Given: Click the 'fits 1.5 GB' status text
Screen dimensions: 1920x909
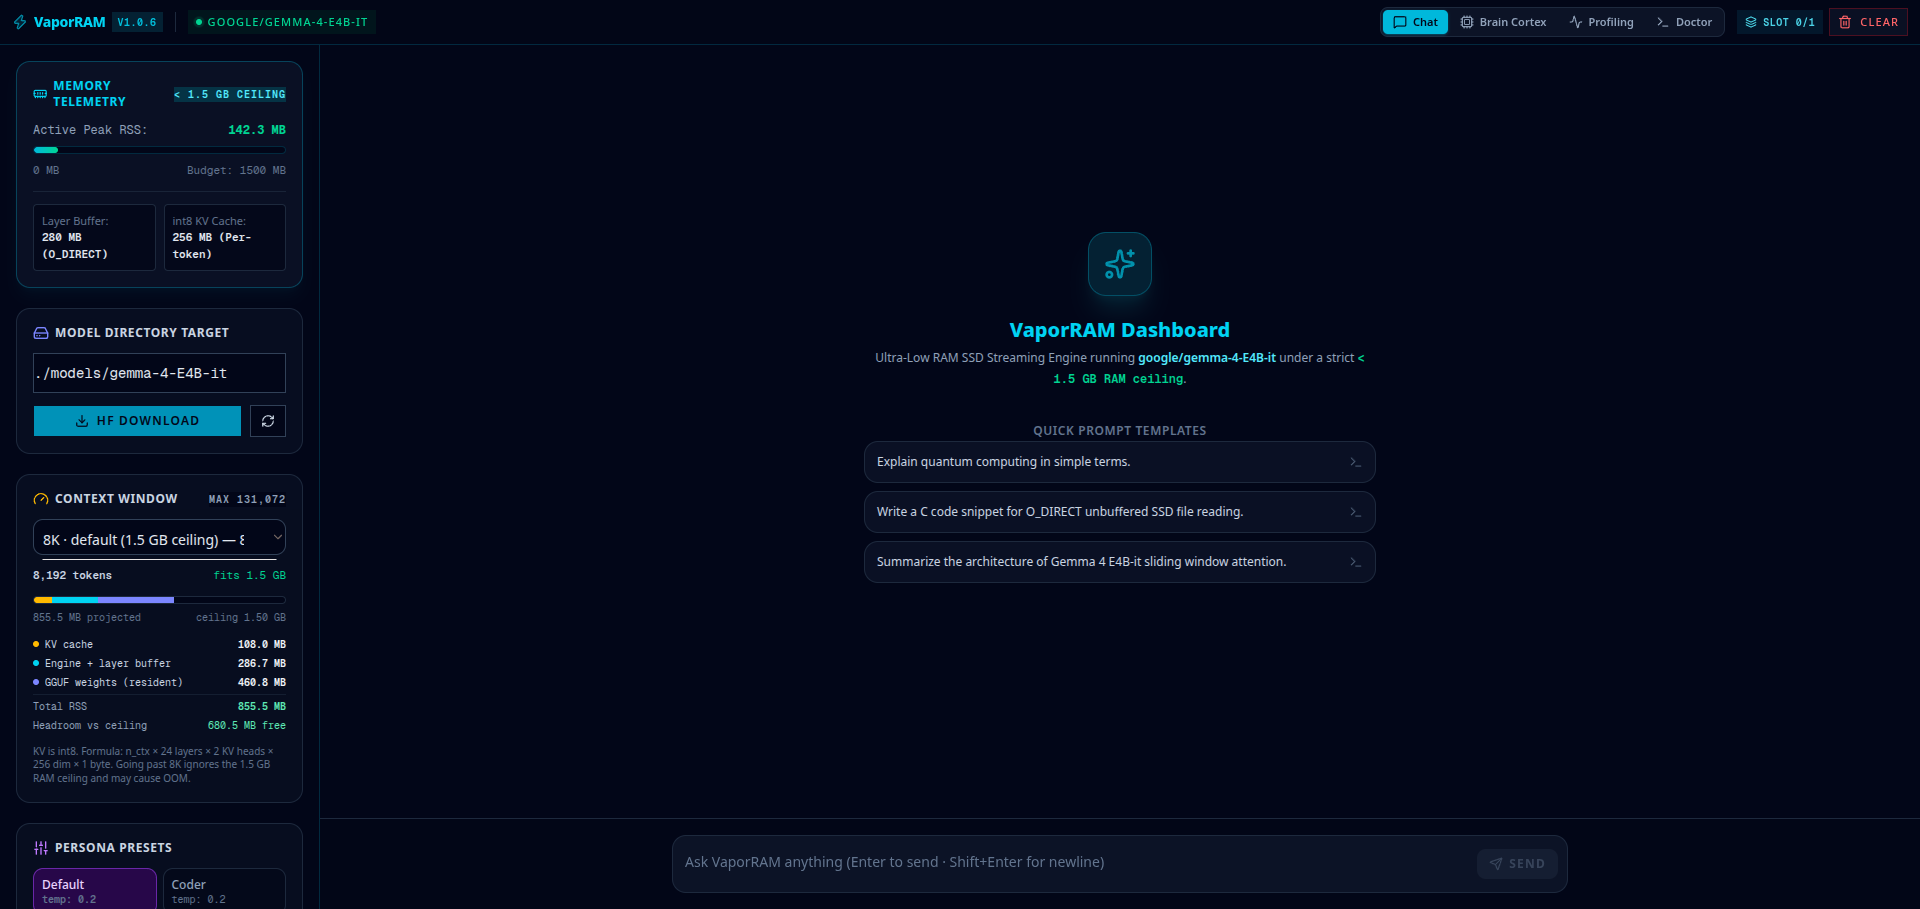Looking at the screenshot, I should pyautogui.click(x=250, y=576).
